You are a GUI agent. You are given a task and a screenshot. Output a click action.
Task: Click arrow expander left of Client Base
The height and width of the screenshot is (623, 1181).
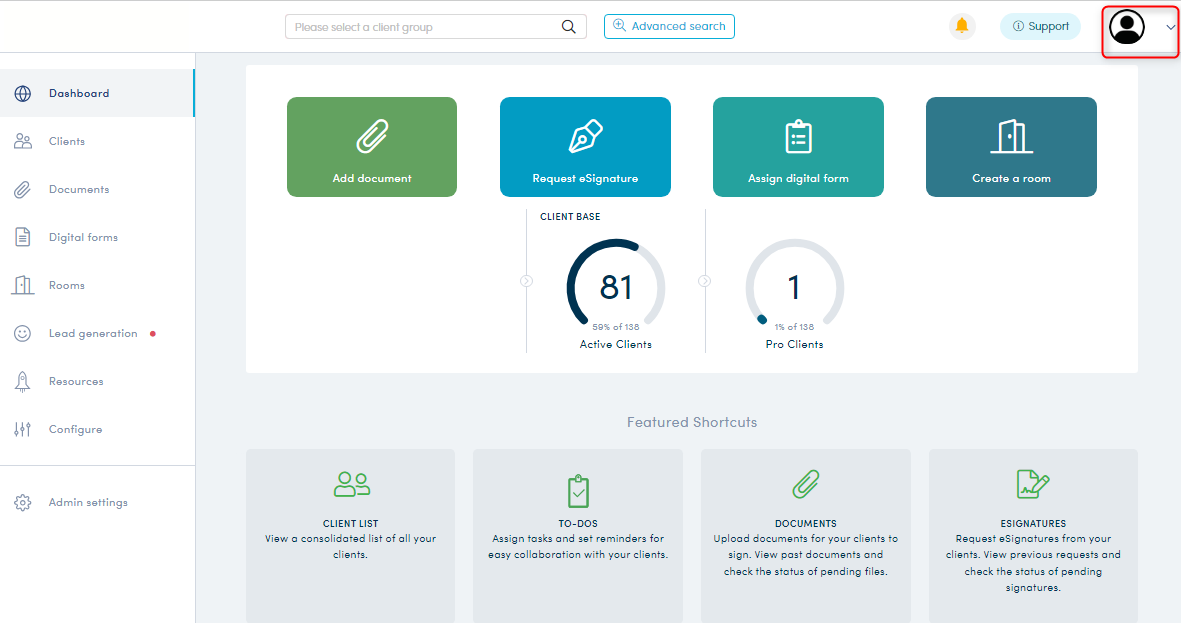pos(526,281)
